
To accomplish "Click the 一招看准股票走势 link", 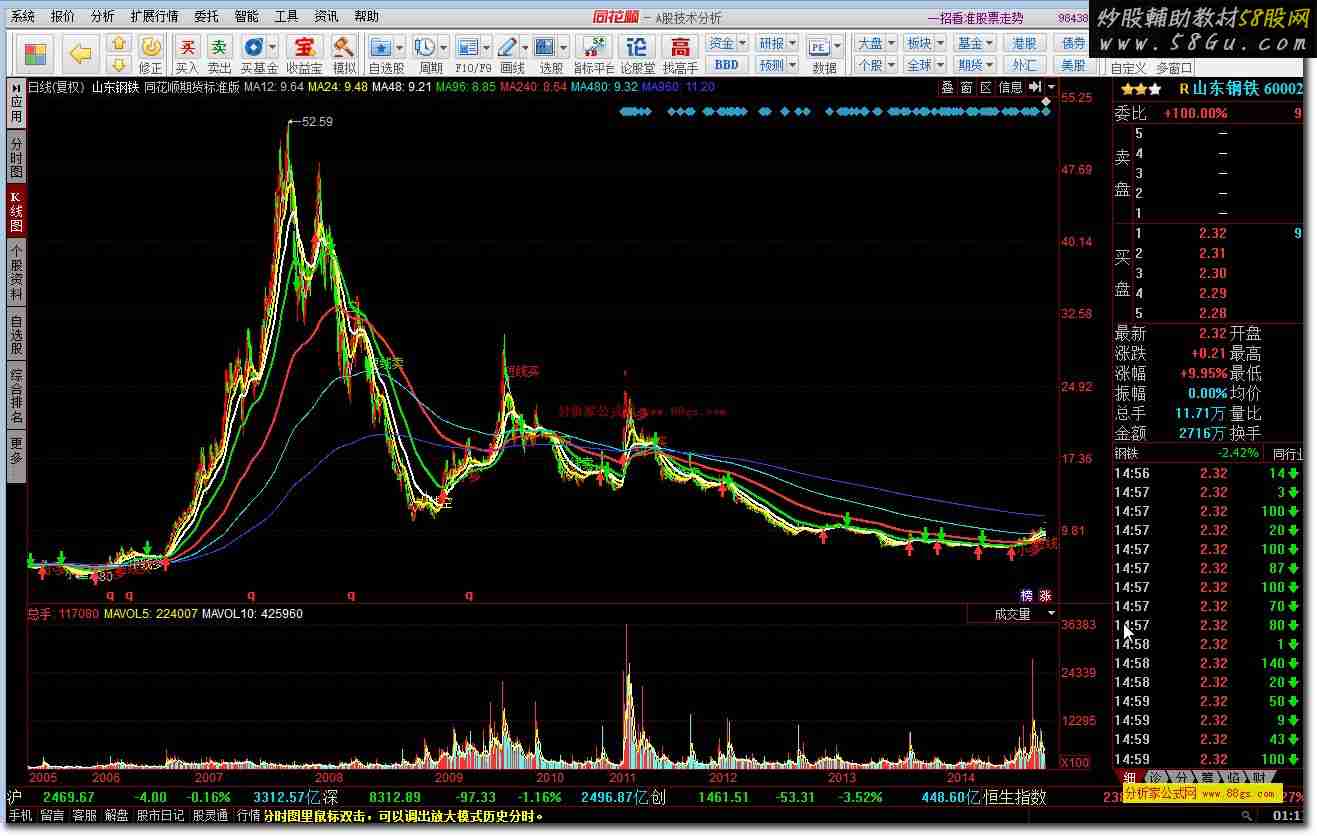I will pyautogui.click(x=976, y=18).
